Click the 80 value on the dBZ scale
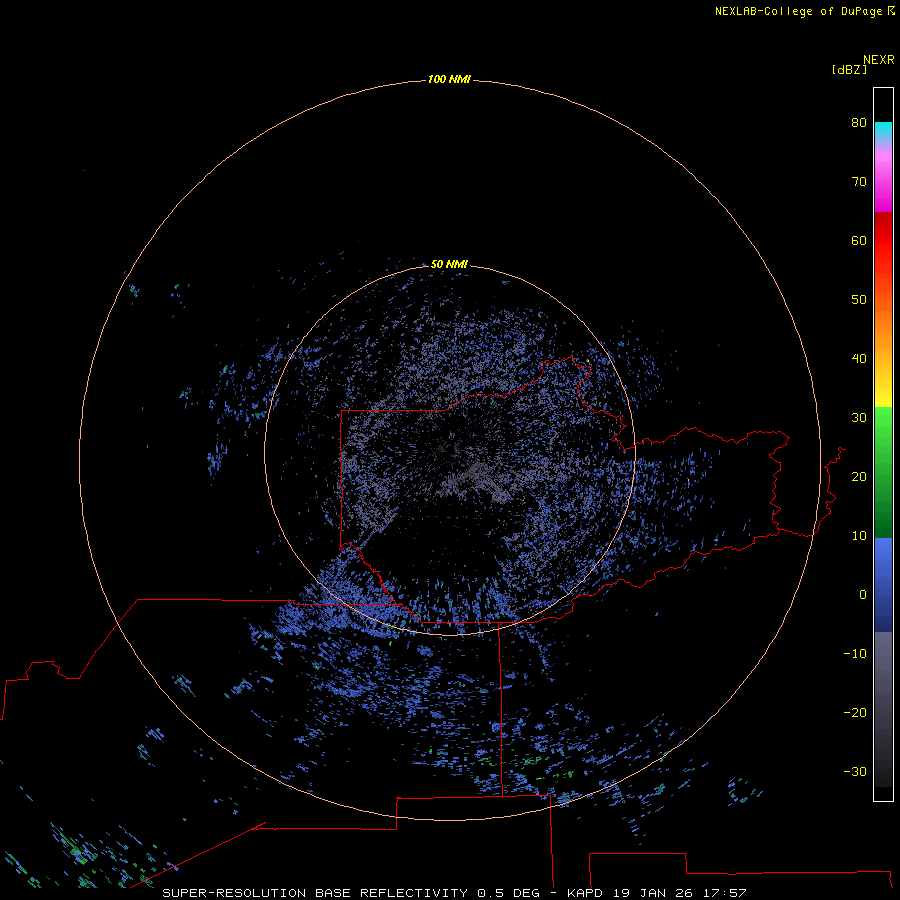This screenshot has height=900, width=900. (859, 122)
